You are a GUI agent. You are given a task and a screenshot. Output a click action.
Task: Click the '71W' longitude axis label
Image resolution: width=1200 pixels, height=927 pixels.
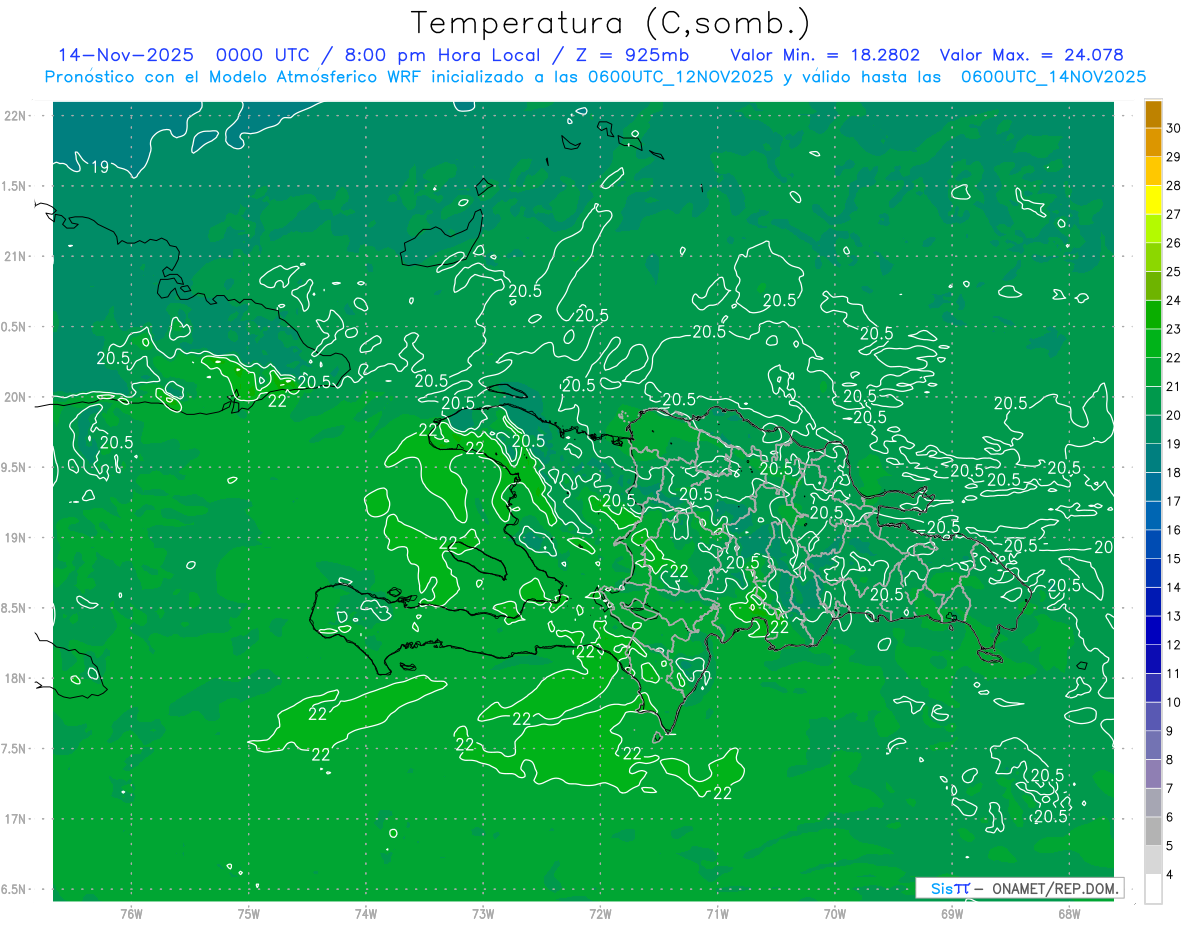(717, 914)
